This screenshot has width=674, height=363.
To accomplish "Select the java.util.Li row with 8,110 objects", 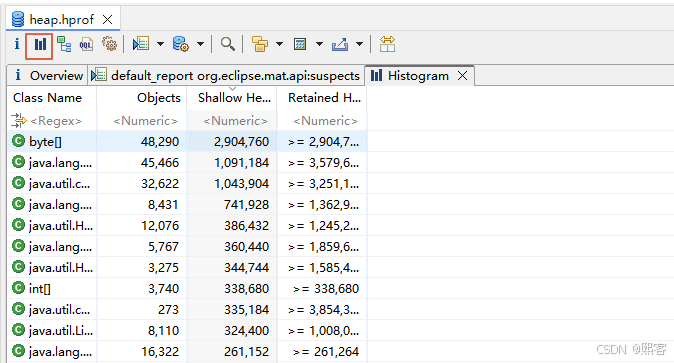I will point(187,331).
